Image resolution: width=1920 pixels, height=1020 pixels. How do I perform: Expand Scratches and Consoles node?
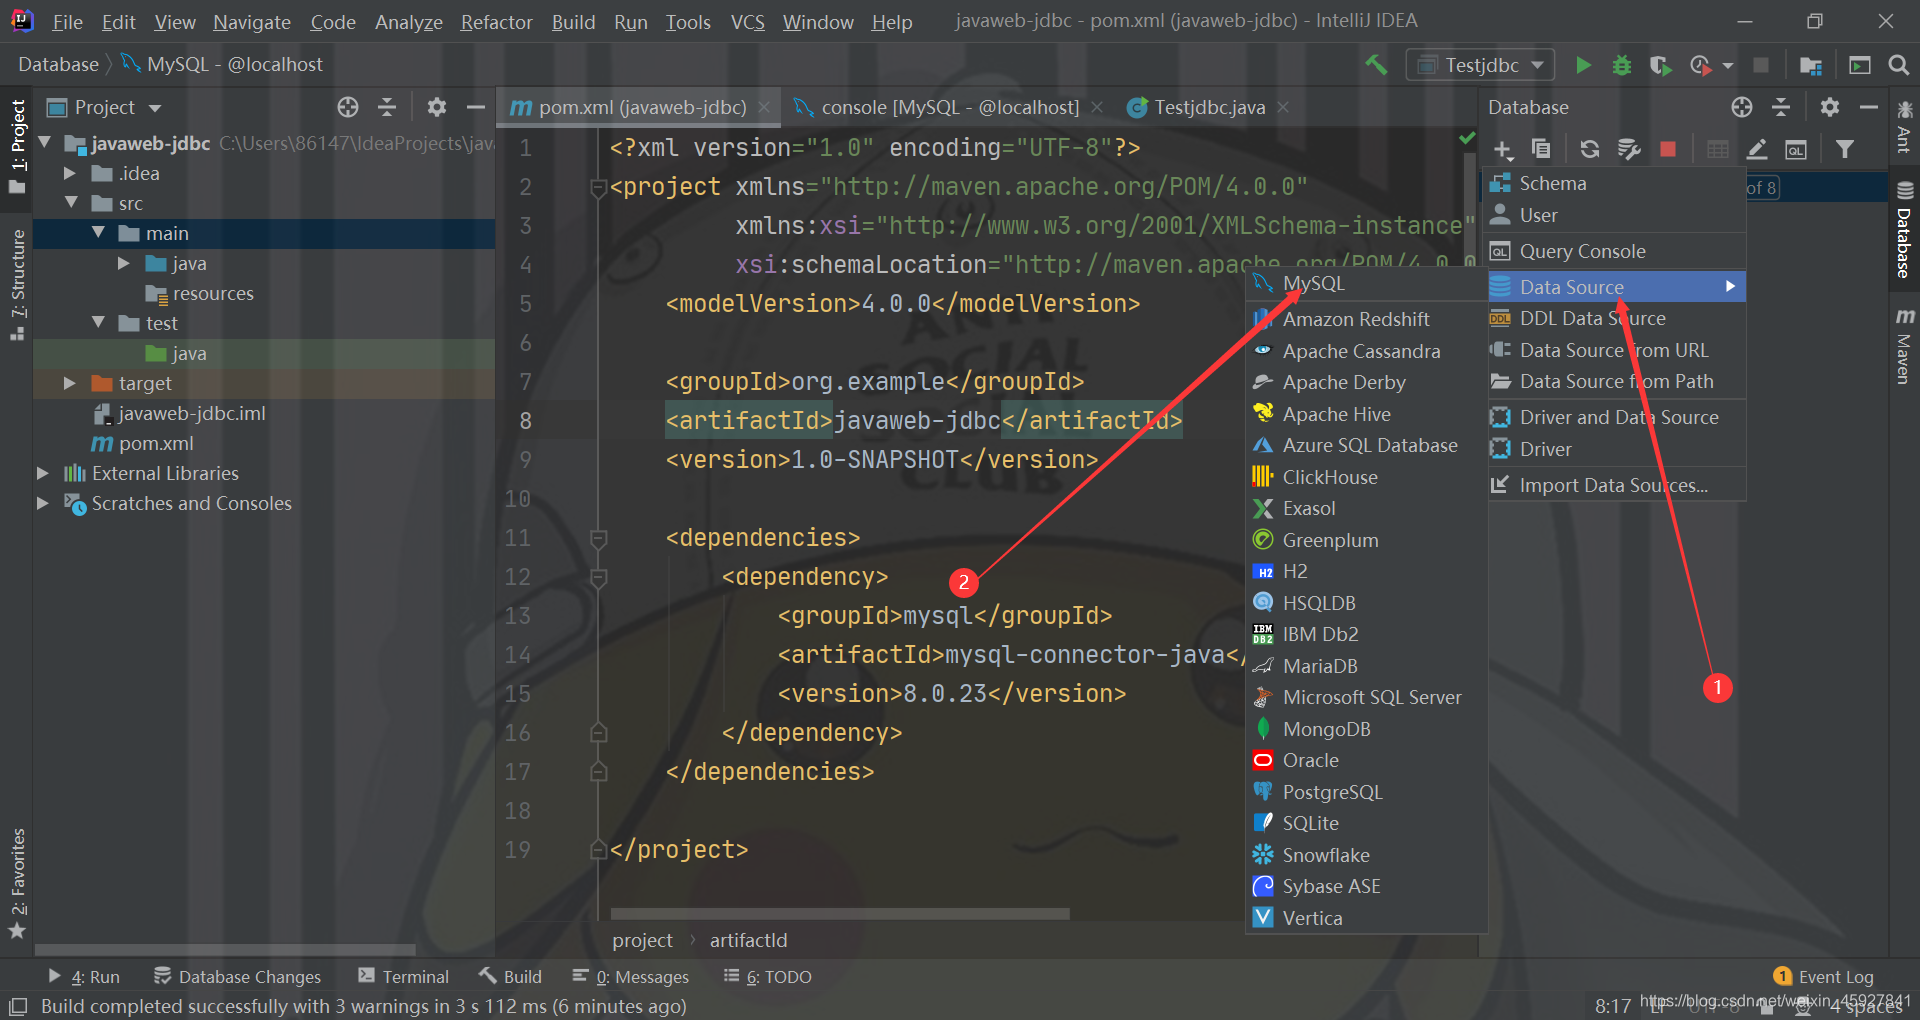tap(43, 503)
